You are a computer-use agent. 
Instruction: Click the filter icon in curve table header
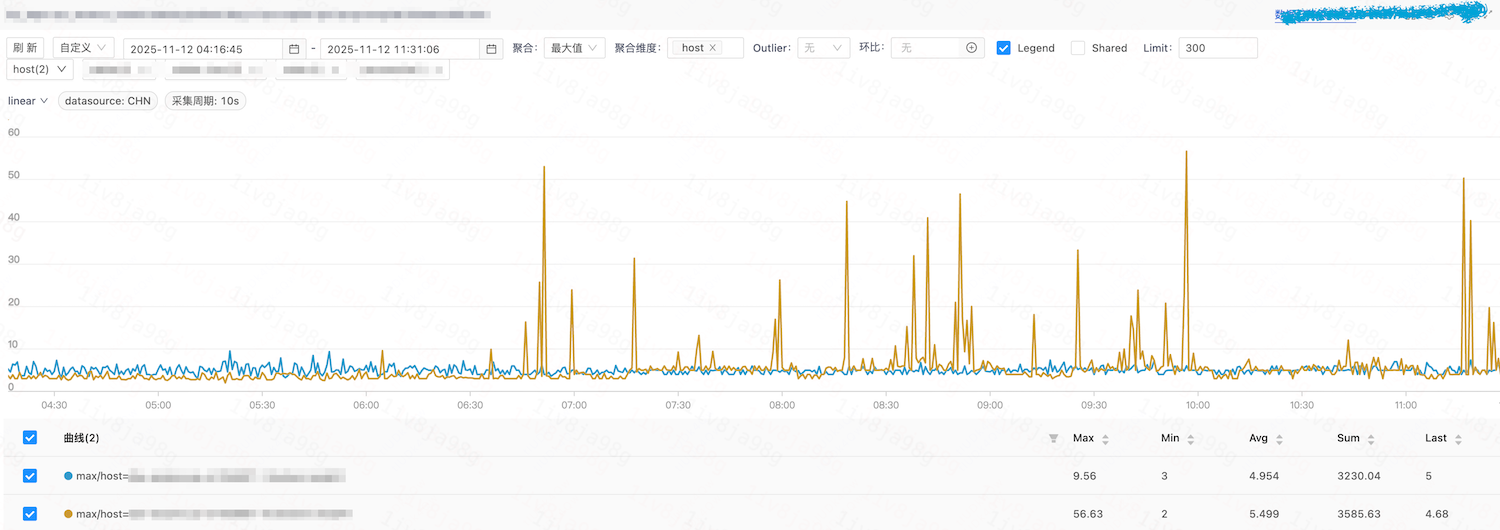(1053, 439)
